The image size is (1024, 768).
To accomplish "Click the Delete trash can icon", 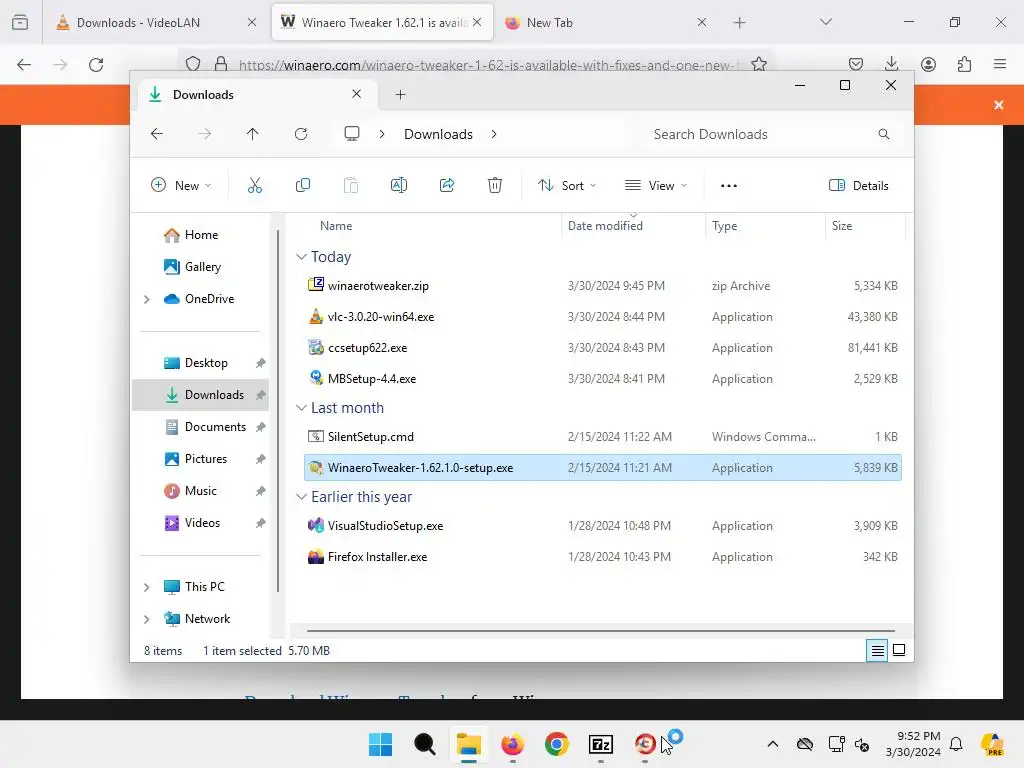I will click(x=495, y=185).
